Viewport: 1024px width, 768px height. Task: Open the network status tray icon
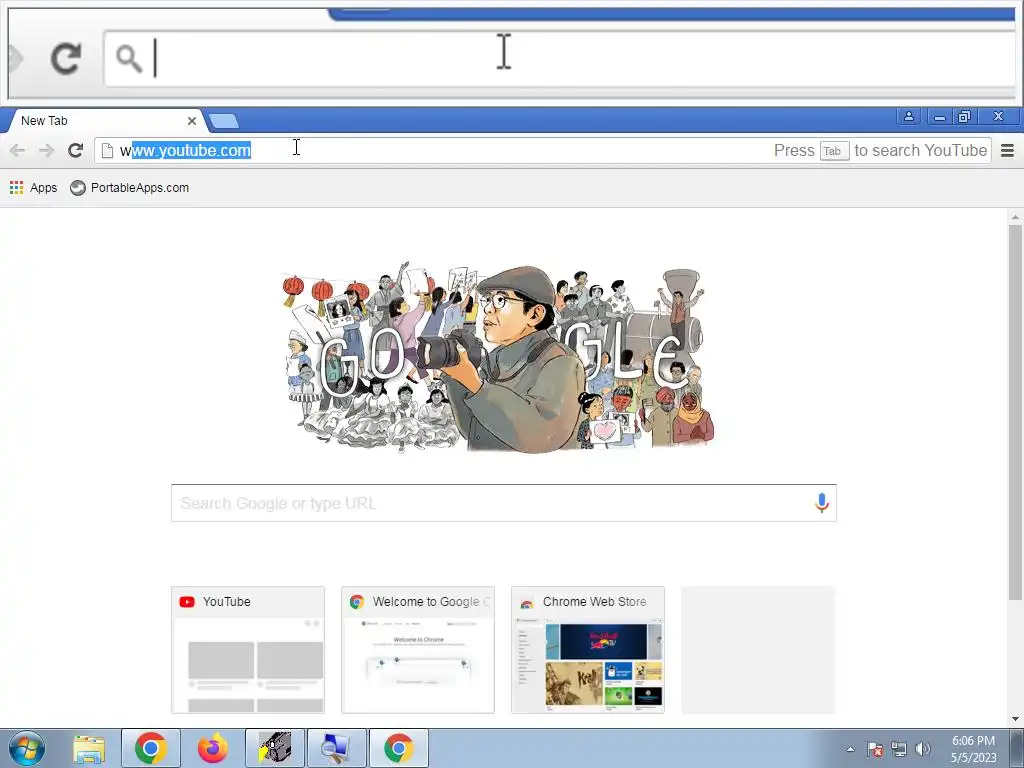point(899,749)
